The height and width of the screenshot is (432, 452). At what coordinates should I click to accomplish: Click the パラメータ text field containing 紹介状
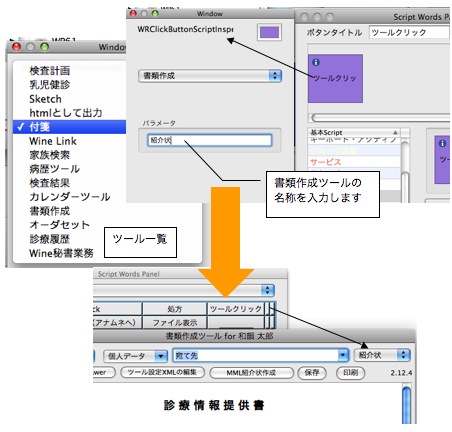tap(210, 140)
